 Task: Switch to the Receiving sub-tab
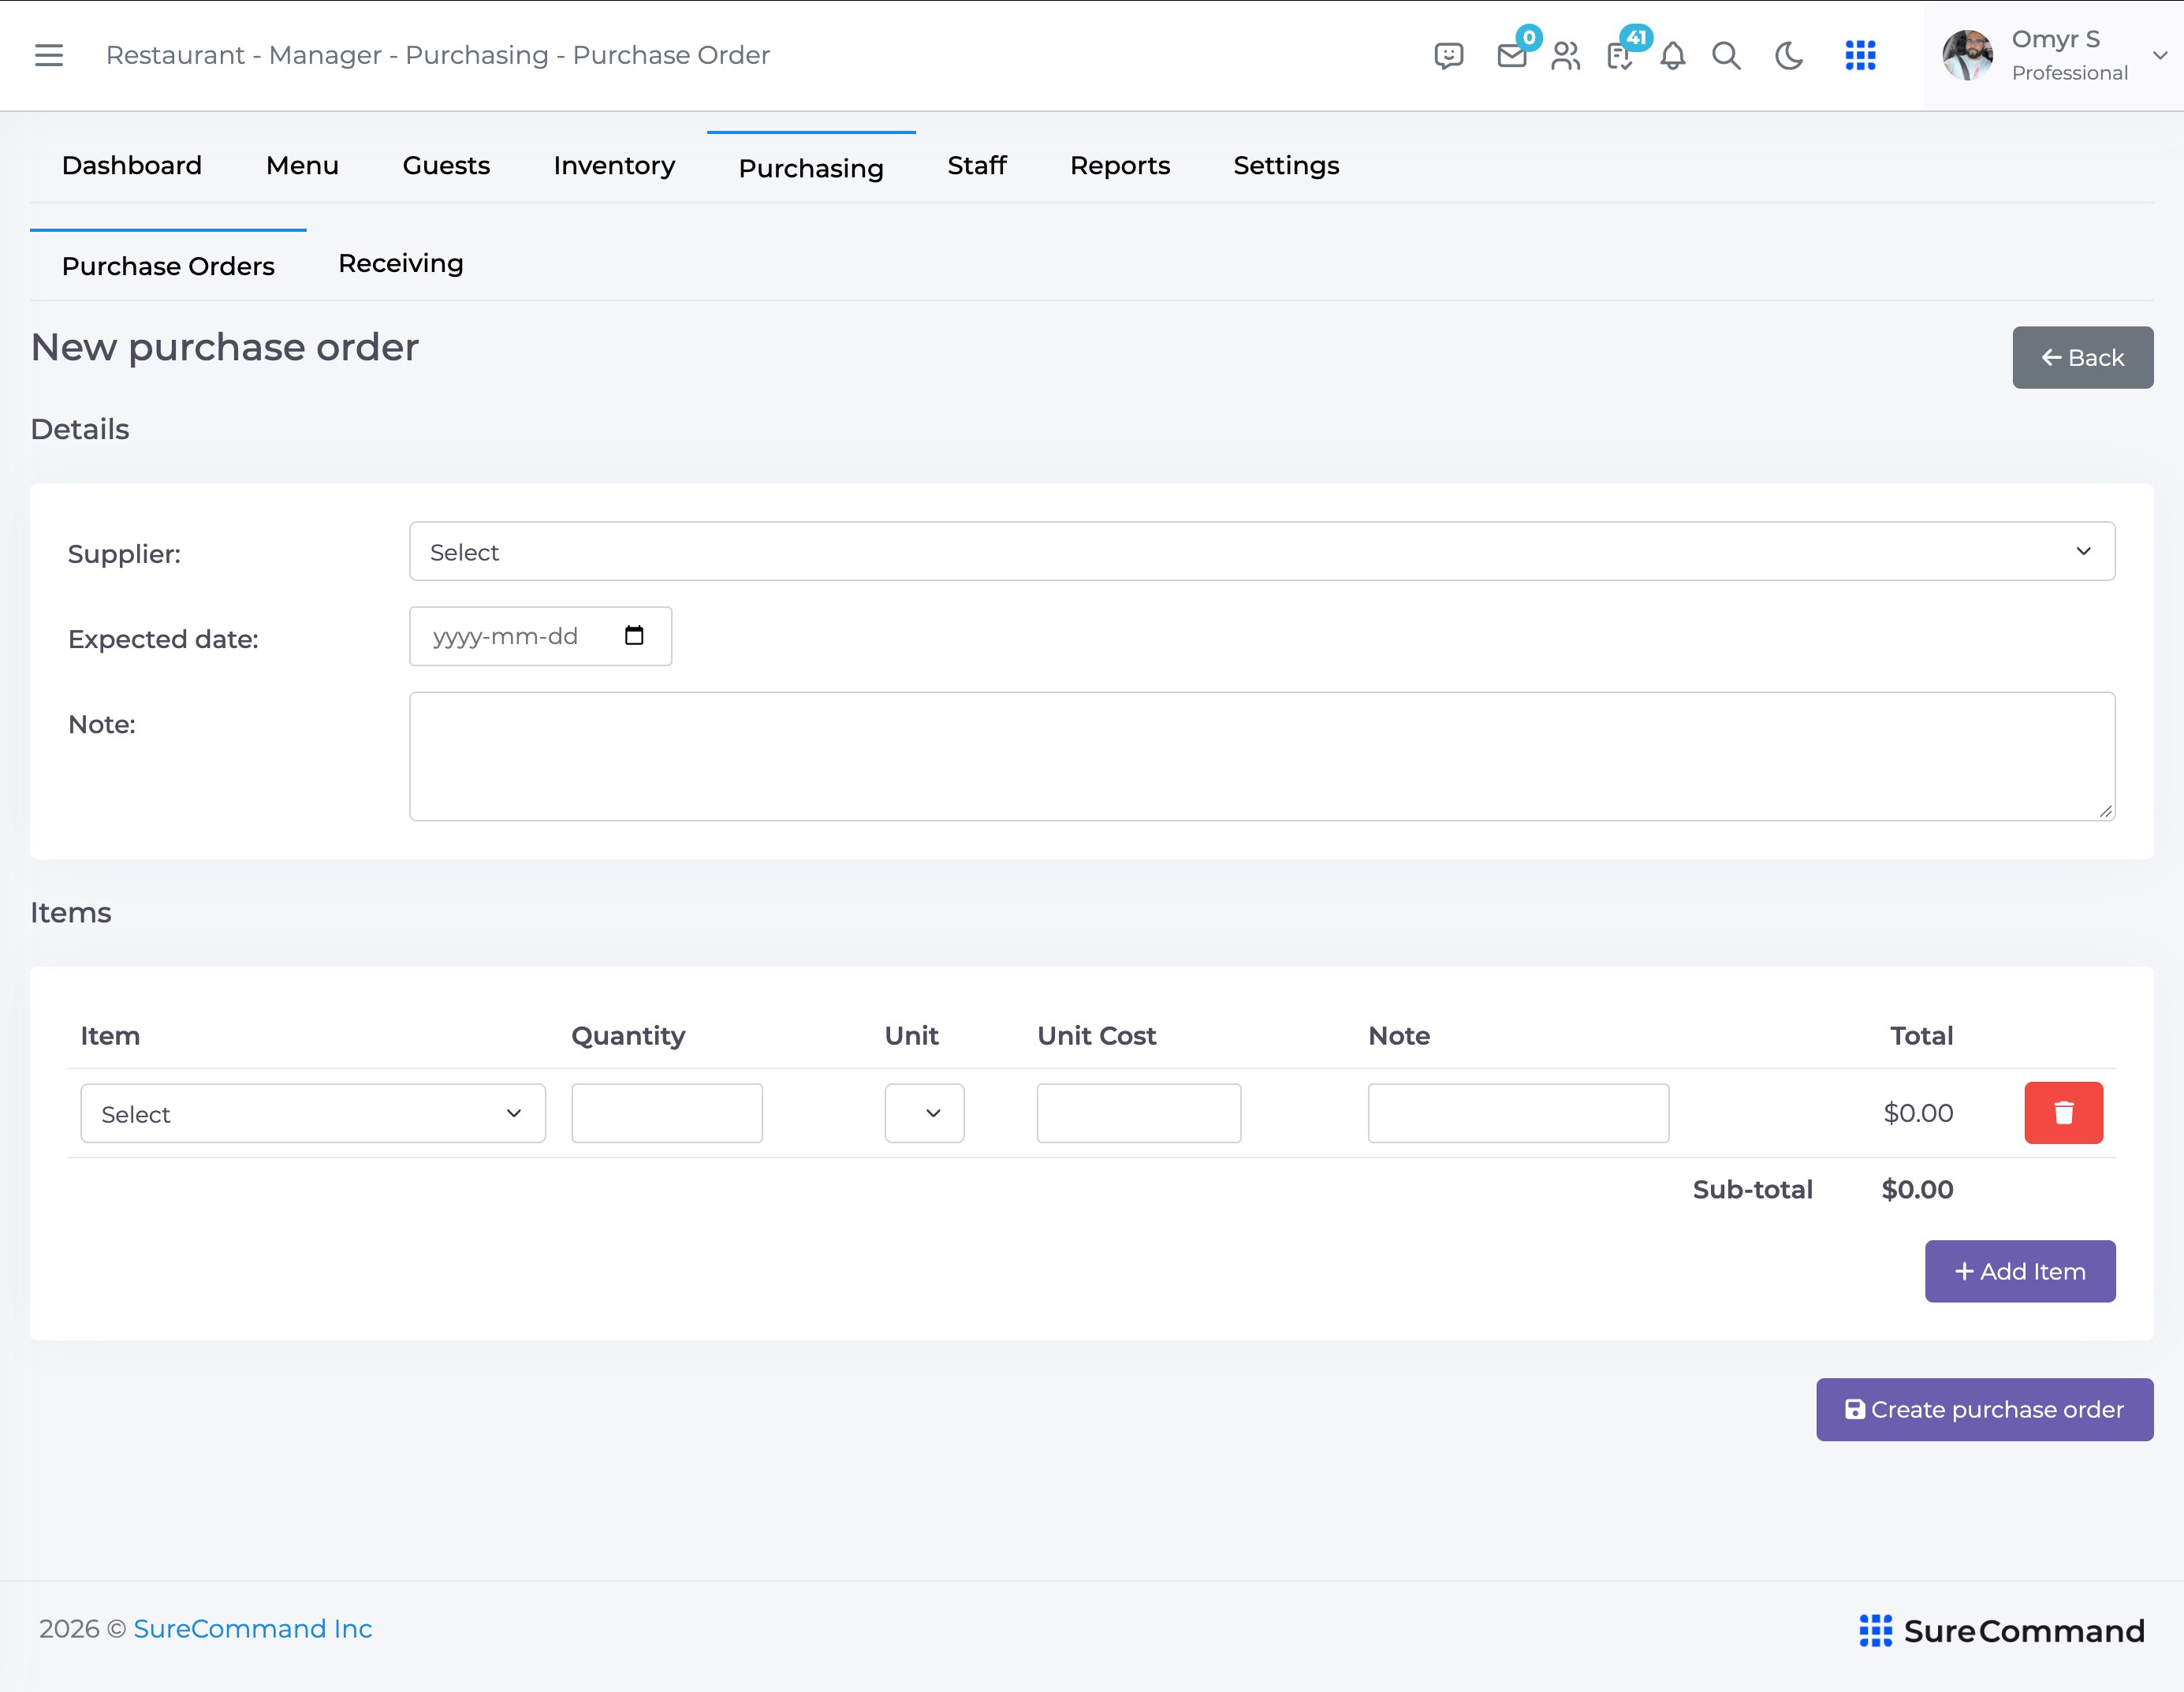[x=401, y=263]
